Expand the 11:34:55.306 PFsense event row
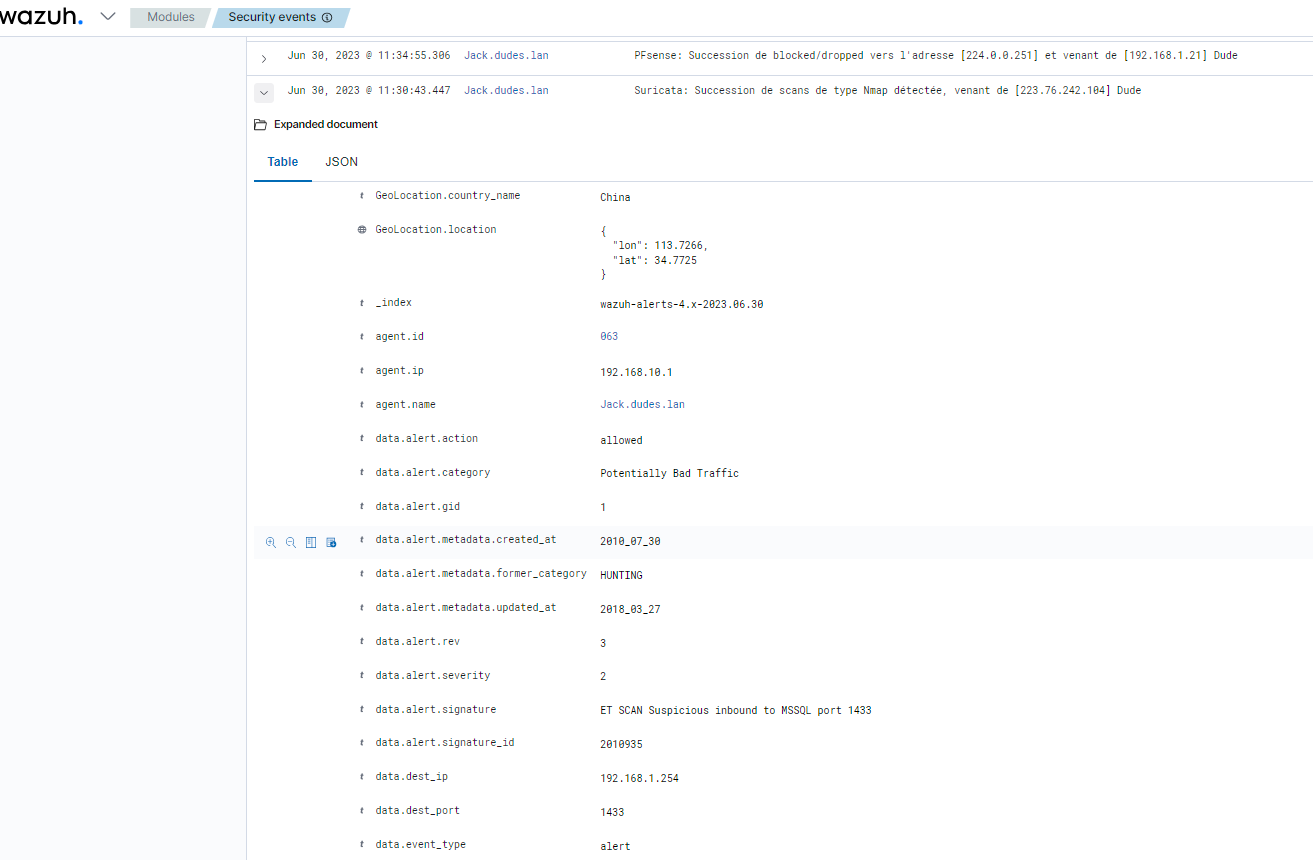1313x860 pixels. 264,58
